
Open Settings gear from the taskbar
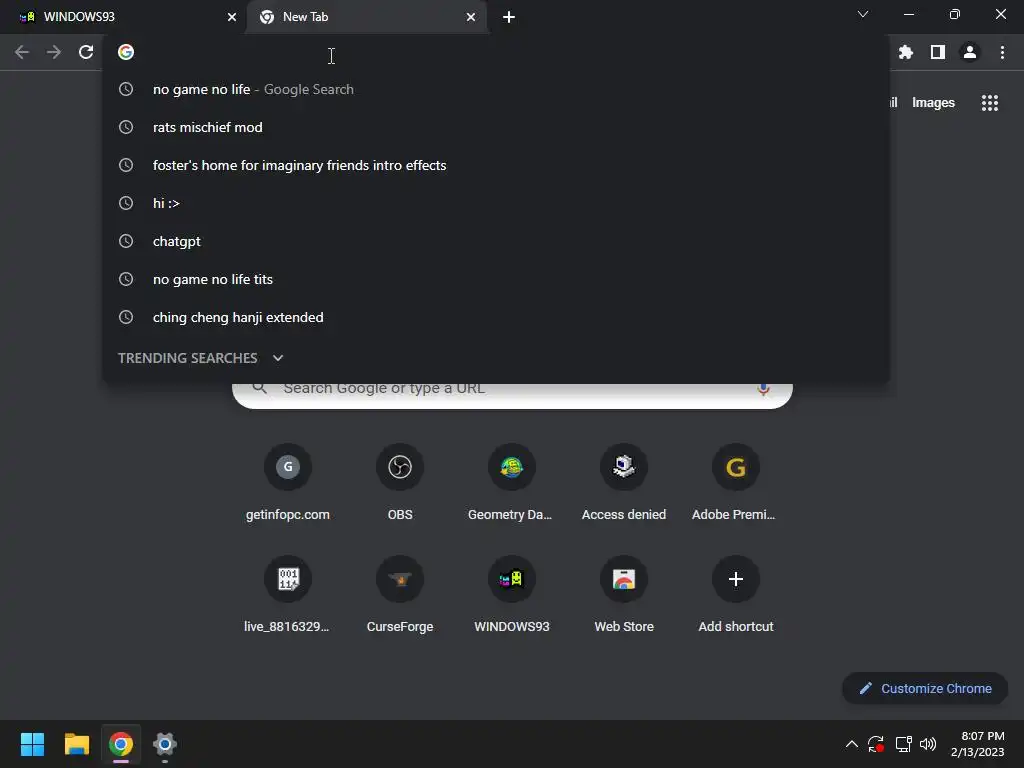[x=165, y=744]
